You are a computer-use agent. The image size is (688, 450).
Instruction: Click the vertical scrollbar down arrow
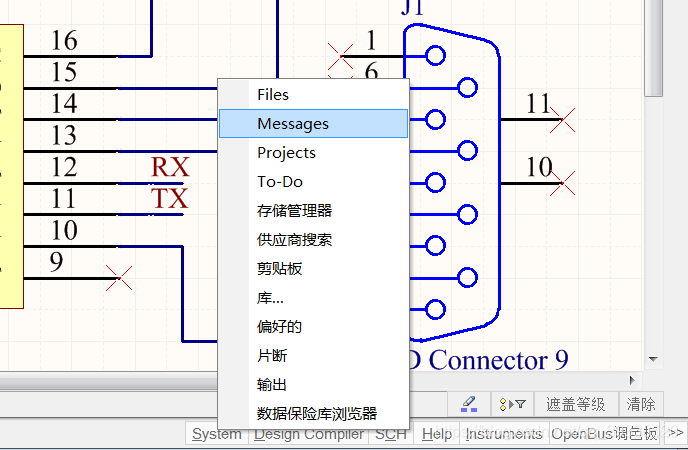[653, 359]
